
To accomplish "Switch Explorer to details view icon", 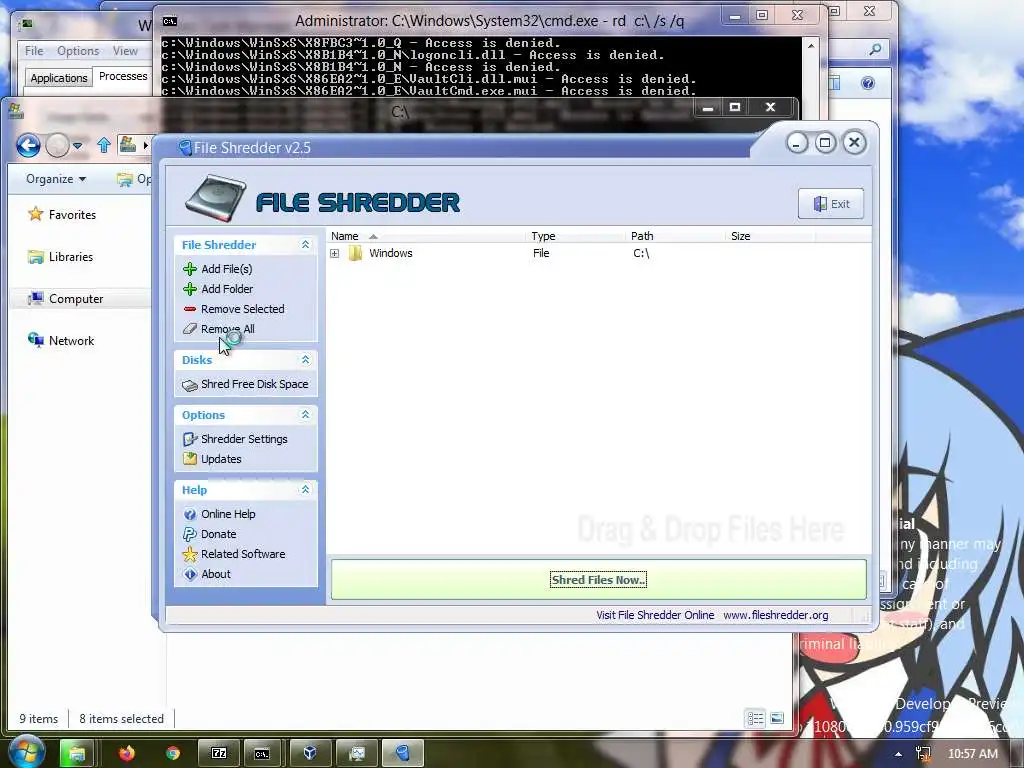I will (x=756, y=718).
